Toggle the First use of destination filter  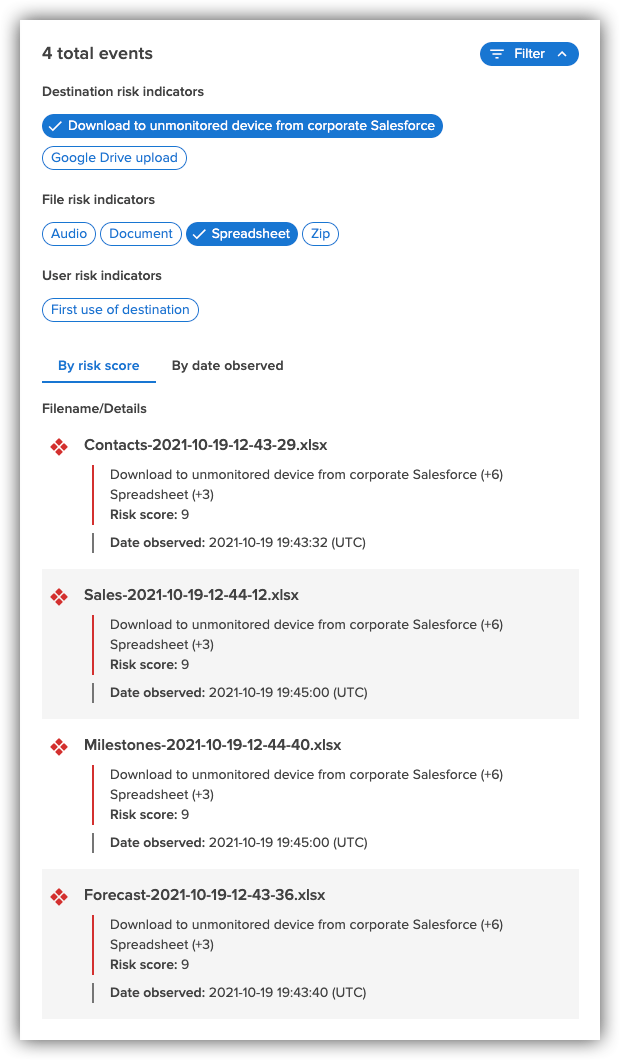click(119, 309)
